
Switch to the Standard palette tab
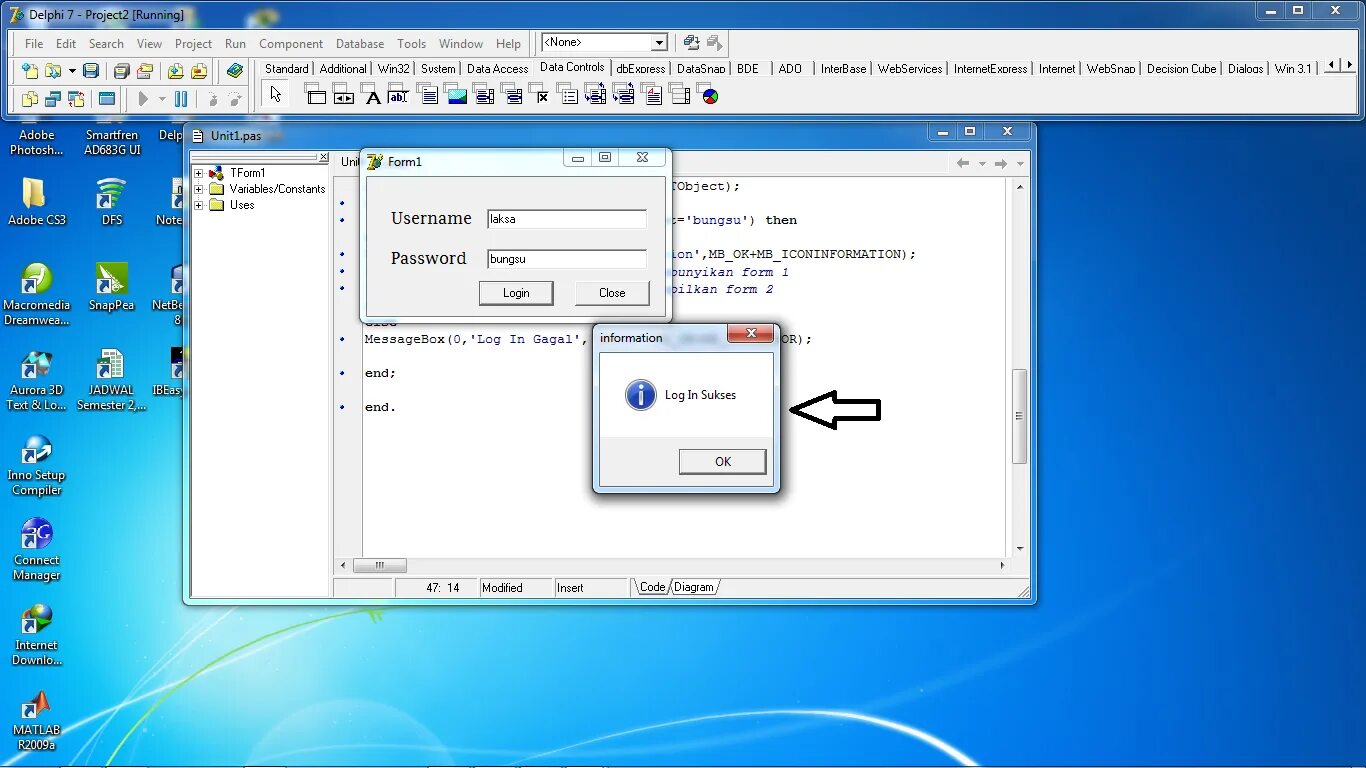(x=287, y=68)
